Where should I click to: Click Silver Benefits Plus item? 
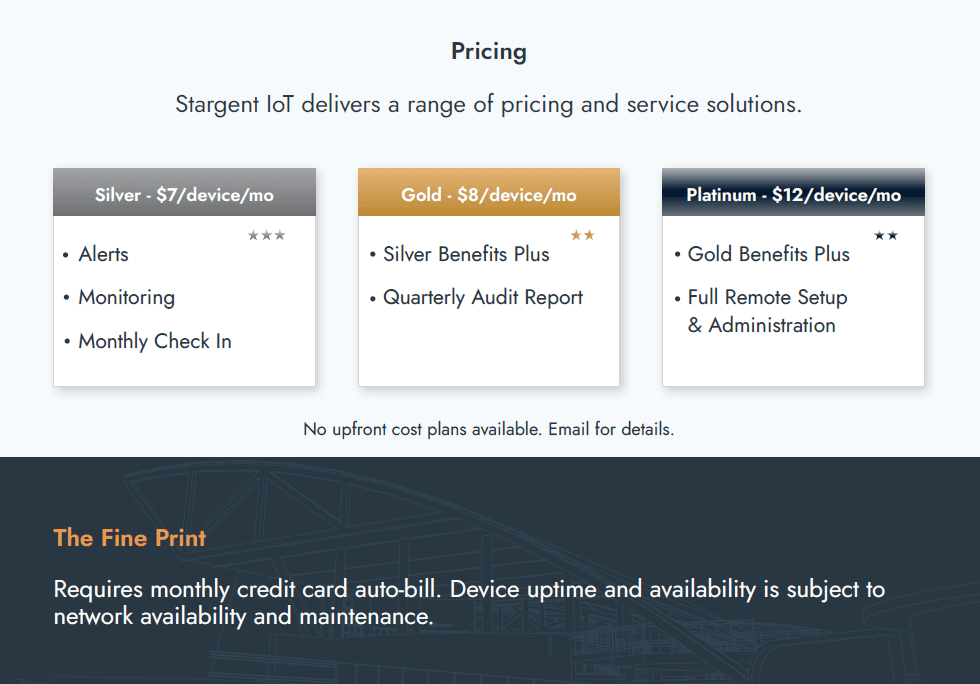coord(466,254)
